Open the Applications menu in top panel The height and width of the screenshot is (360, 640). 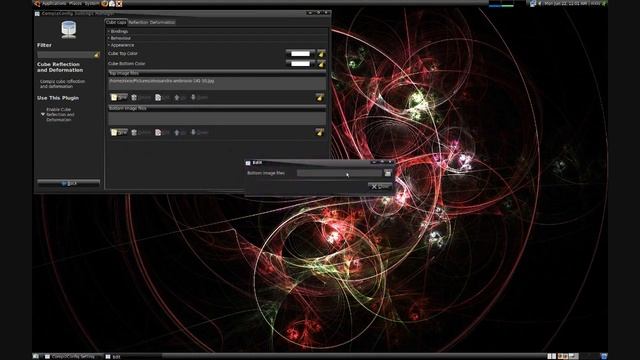(x=54, y=3)
